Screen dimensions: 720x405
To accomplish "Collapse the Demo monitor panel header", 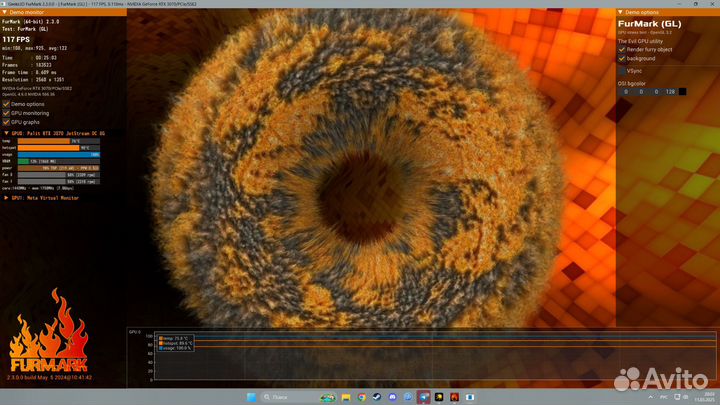I will [x=5, y=12].
